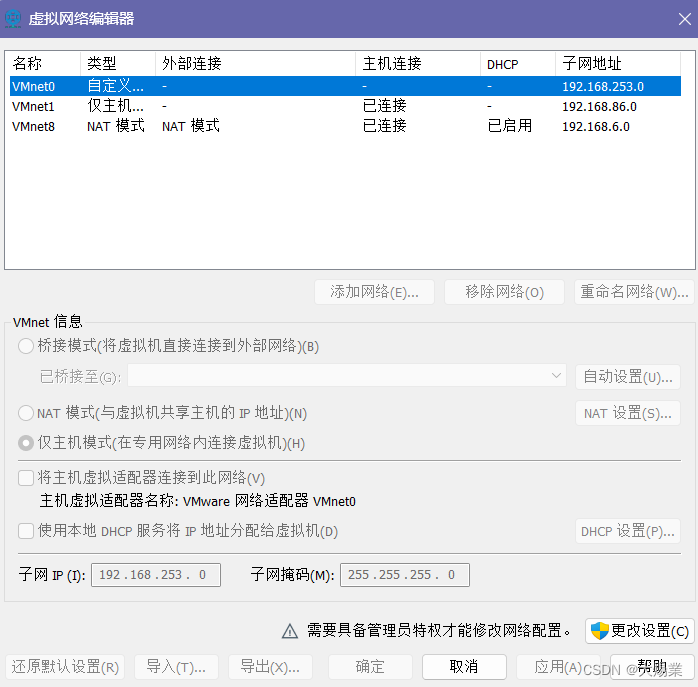
Task: Click 已启用 DHCP cell of VMnet8
Action: pos(510,126)
